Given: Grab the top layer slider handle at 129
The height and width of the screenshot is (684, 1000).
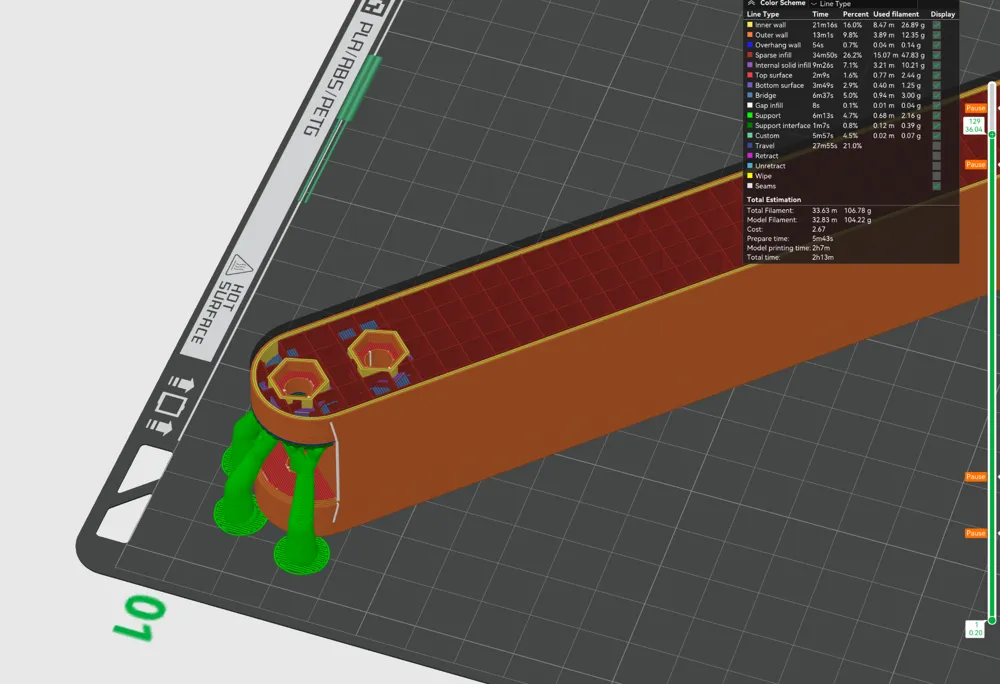Looking at the screenshot, I should pyautogui.click(x=992, y=135).
